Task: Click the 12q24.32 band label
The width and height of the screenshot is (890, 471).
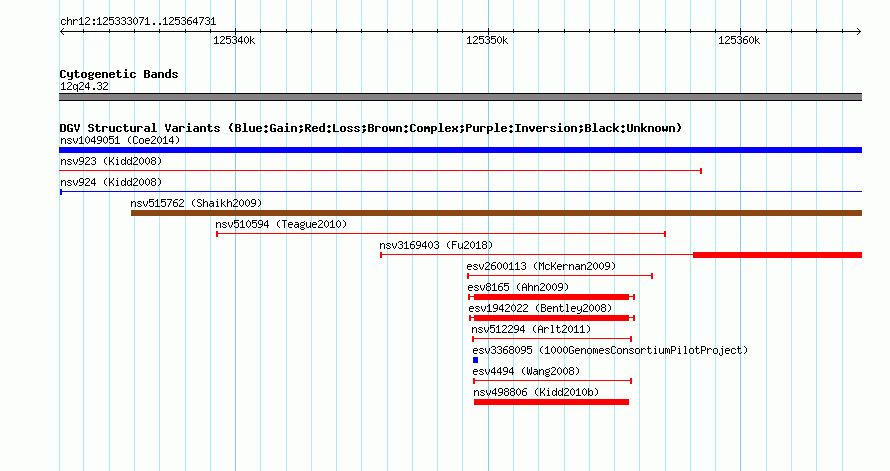Action: click(x=84, y=86)
